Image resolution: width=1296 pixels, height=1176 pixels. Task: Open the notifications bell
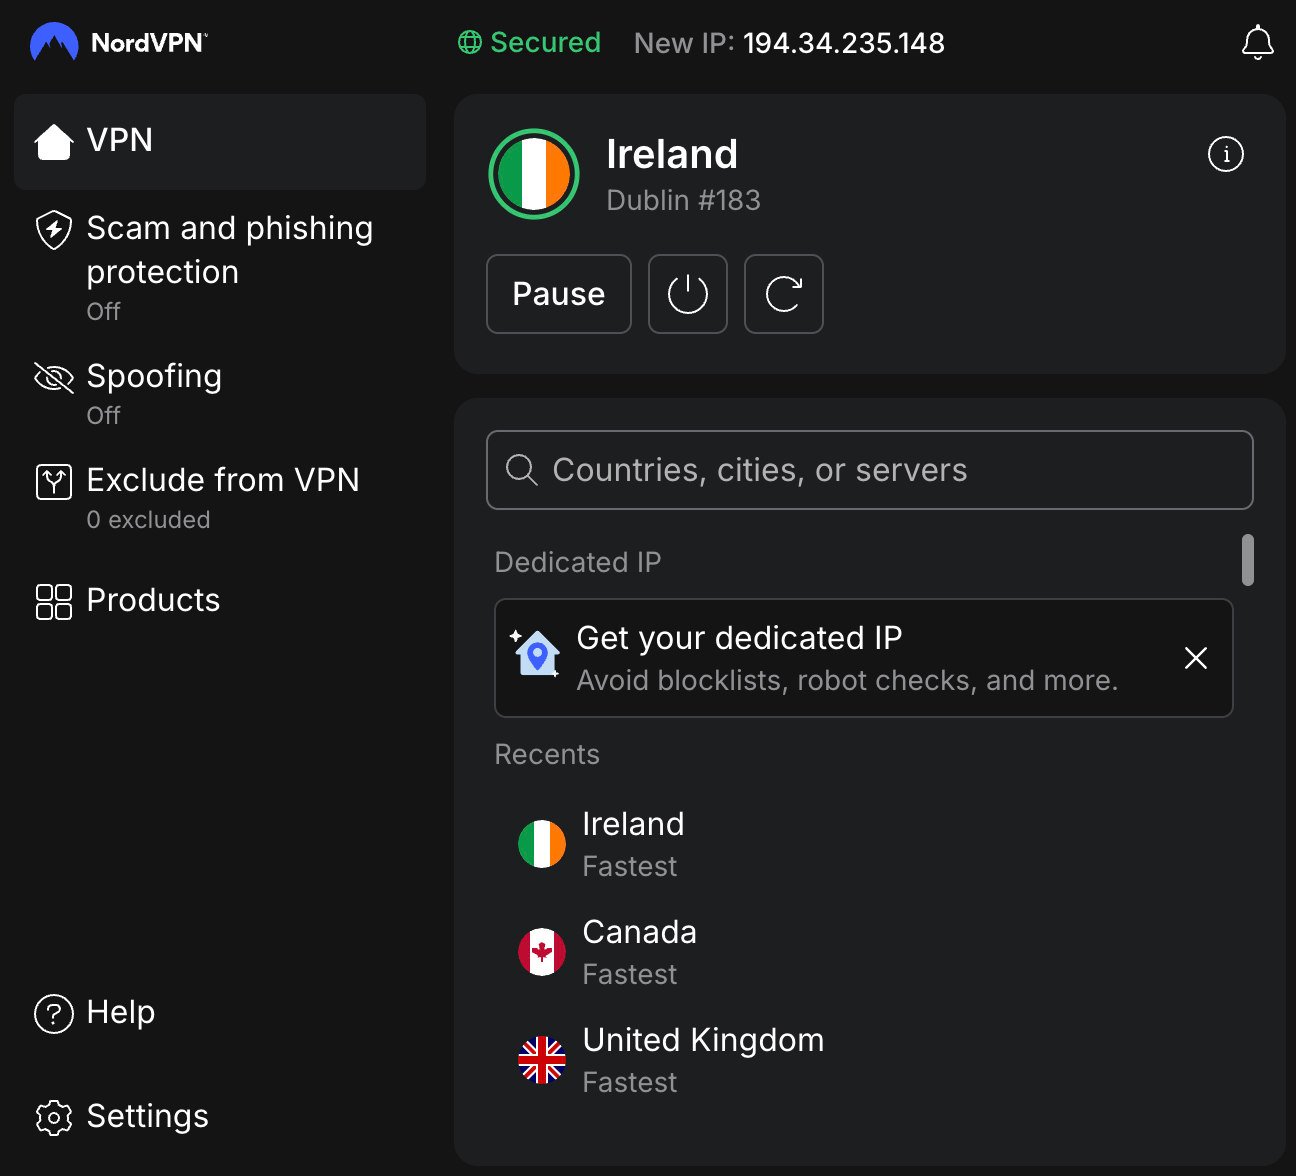[x=1257, y=43]
